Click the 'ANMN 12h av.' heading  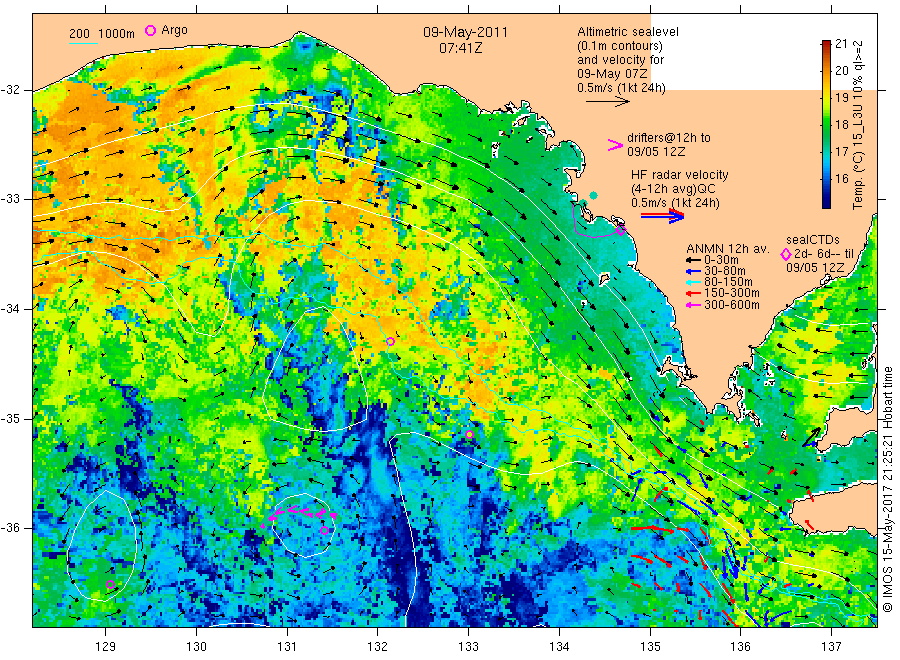coord(728,249)
